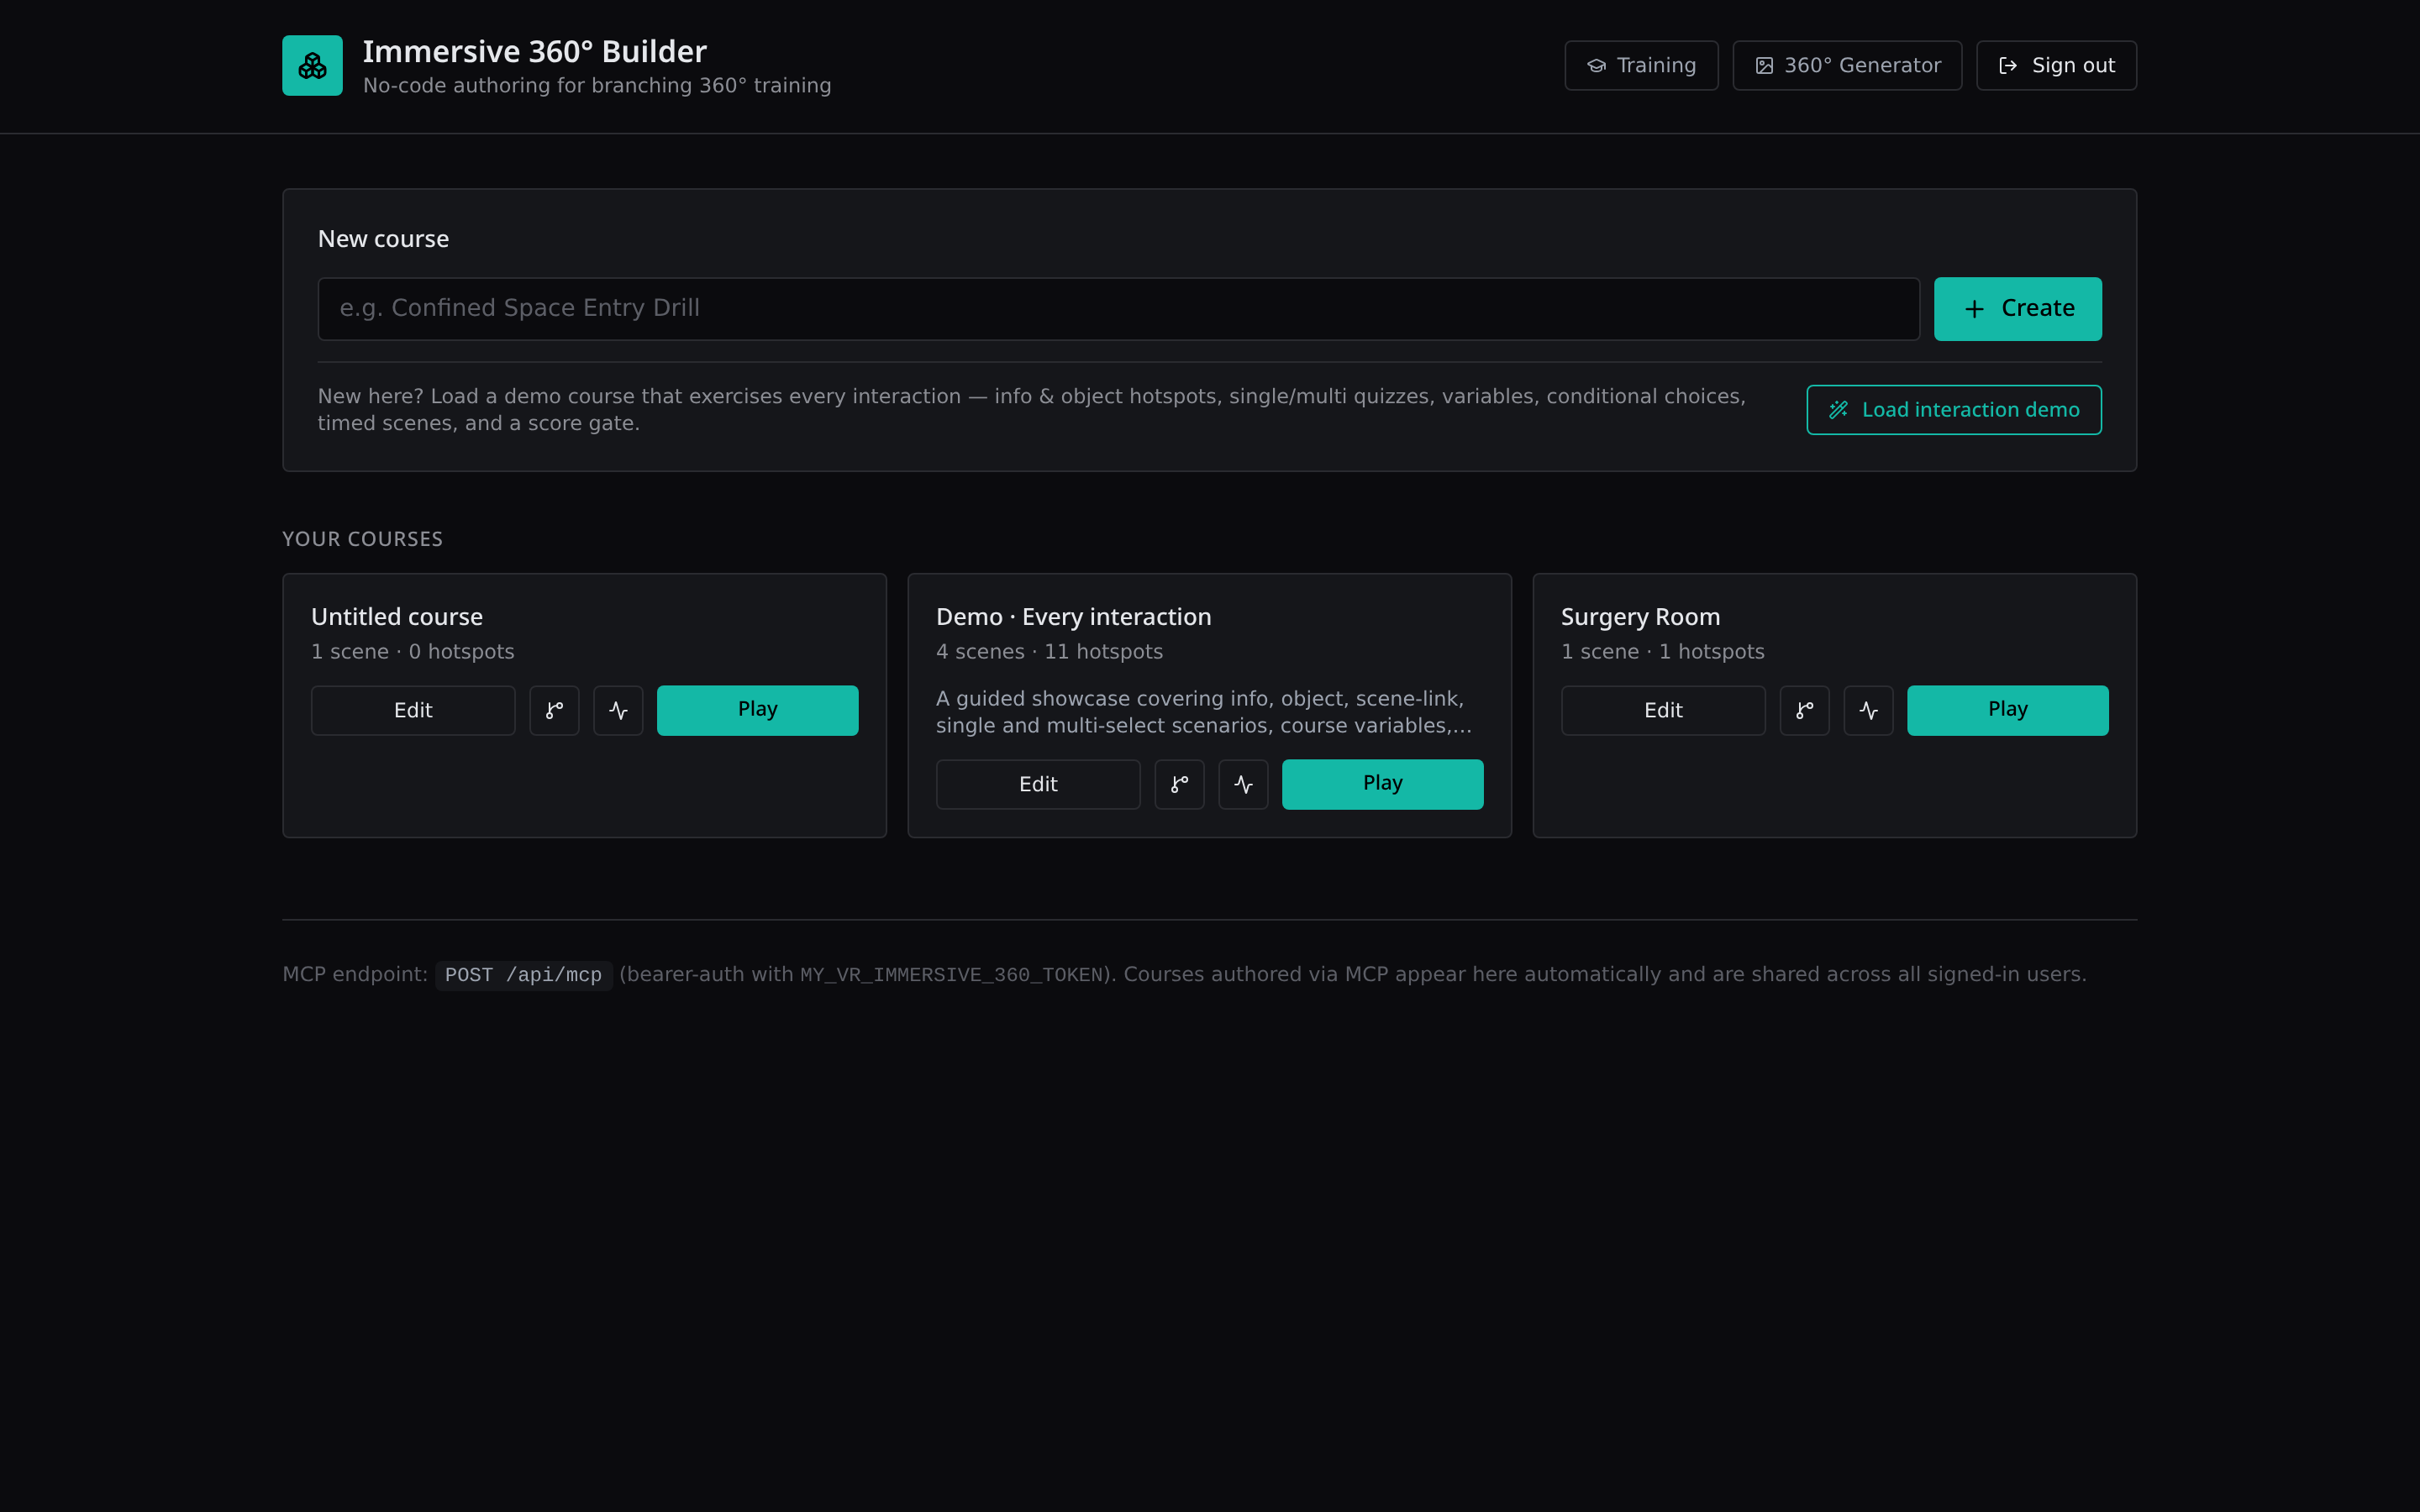Sign out of the app
Image resolution: width=2420 pixels, height=1512 pixels.
(x=2056, y=66)
